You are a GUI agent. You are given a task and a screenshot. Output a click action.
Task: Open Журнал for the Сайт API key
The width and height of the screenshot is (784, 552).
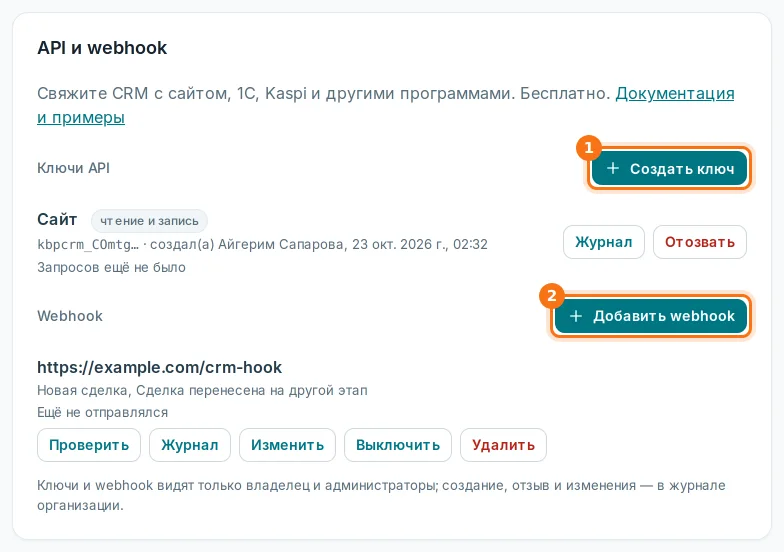604,242
